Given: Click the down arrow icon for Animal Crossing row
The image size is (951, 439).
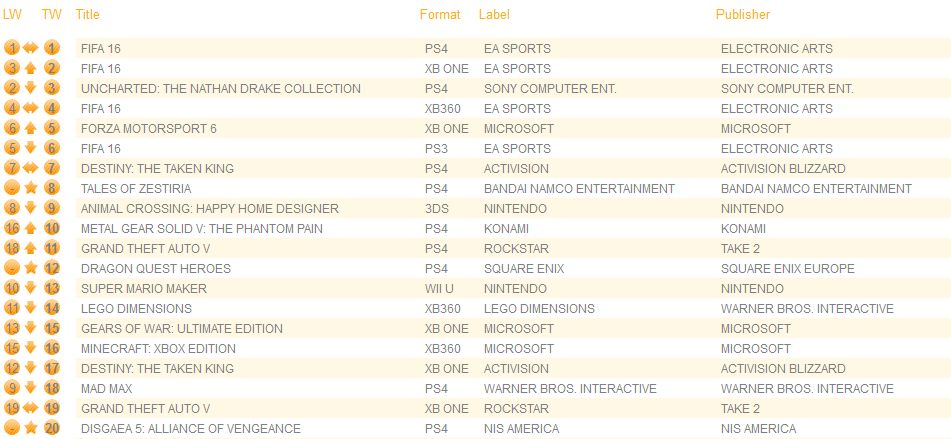Looking at the screenshot, I should pos(30,209).
